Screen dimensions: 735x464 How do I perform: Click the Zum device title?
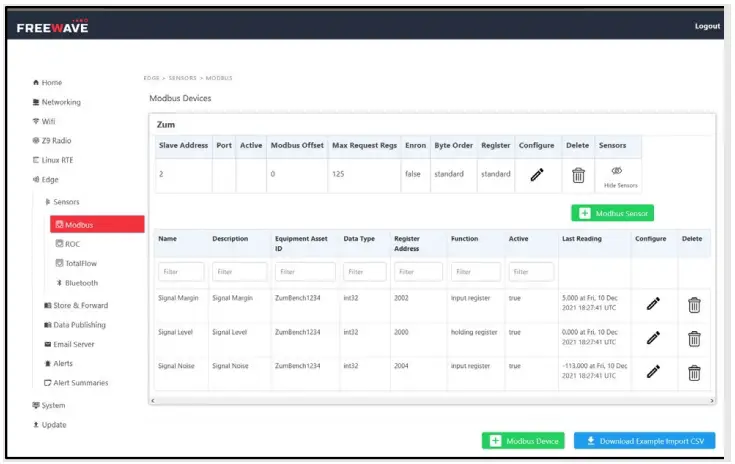point(166,125)
